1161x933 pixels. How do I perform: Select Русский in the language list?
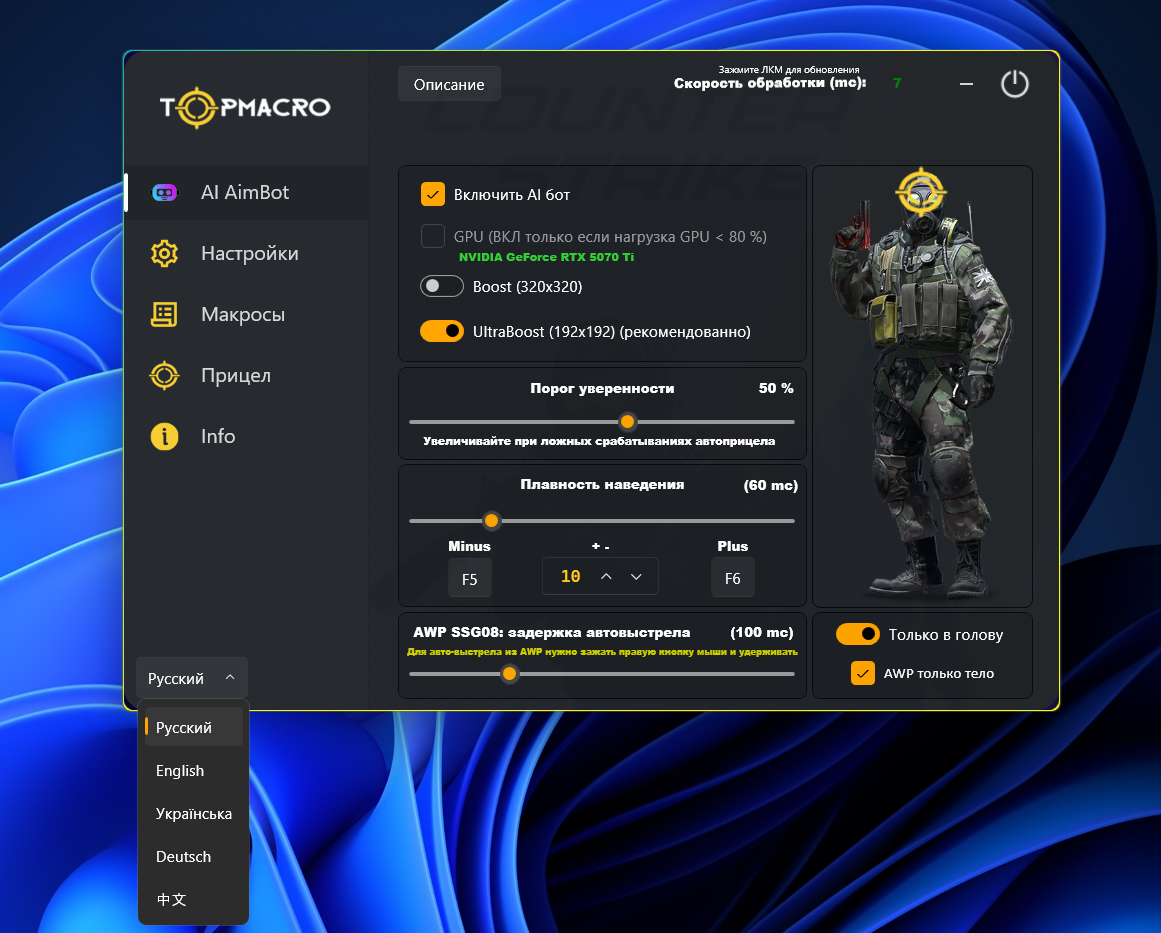coord(194,727)
